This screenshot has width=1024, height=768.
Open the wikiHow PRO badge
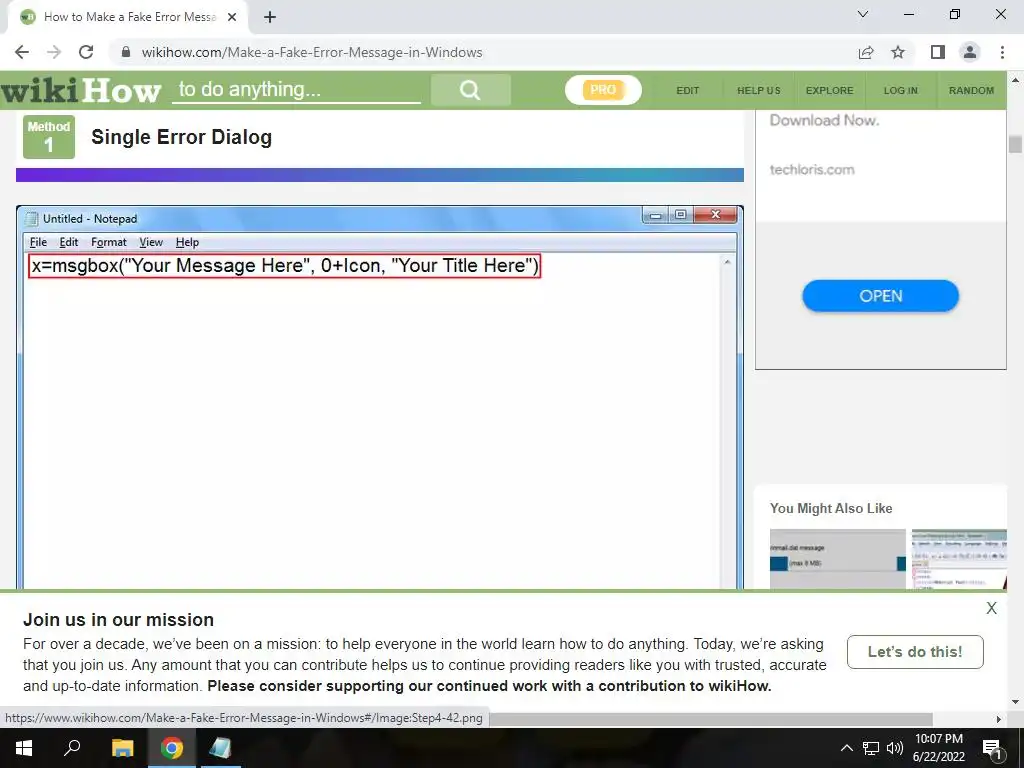tap(603, 90)
